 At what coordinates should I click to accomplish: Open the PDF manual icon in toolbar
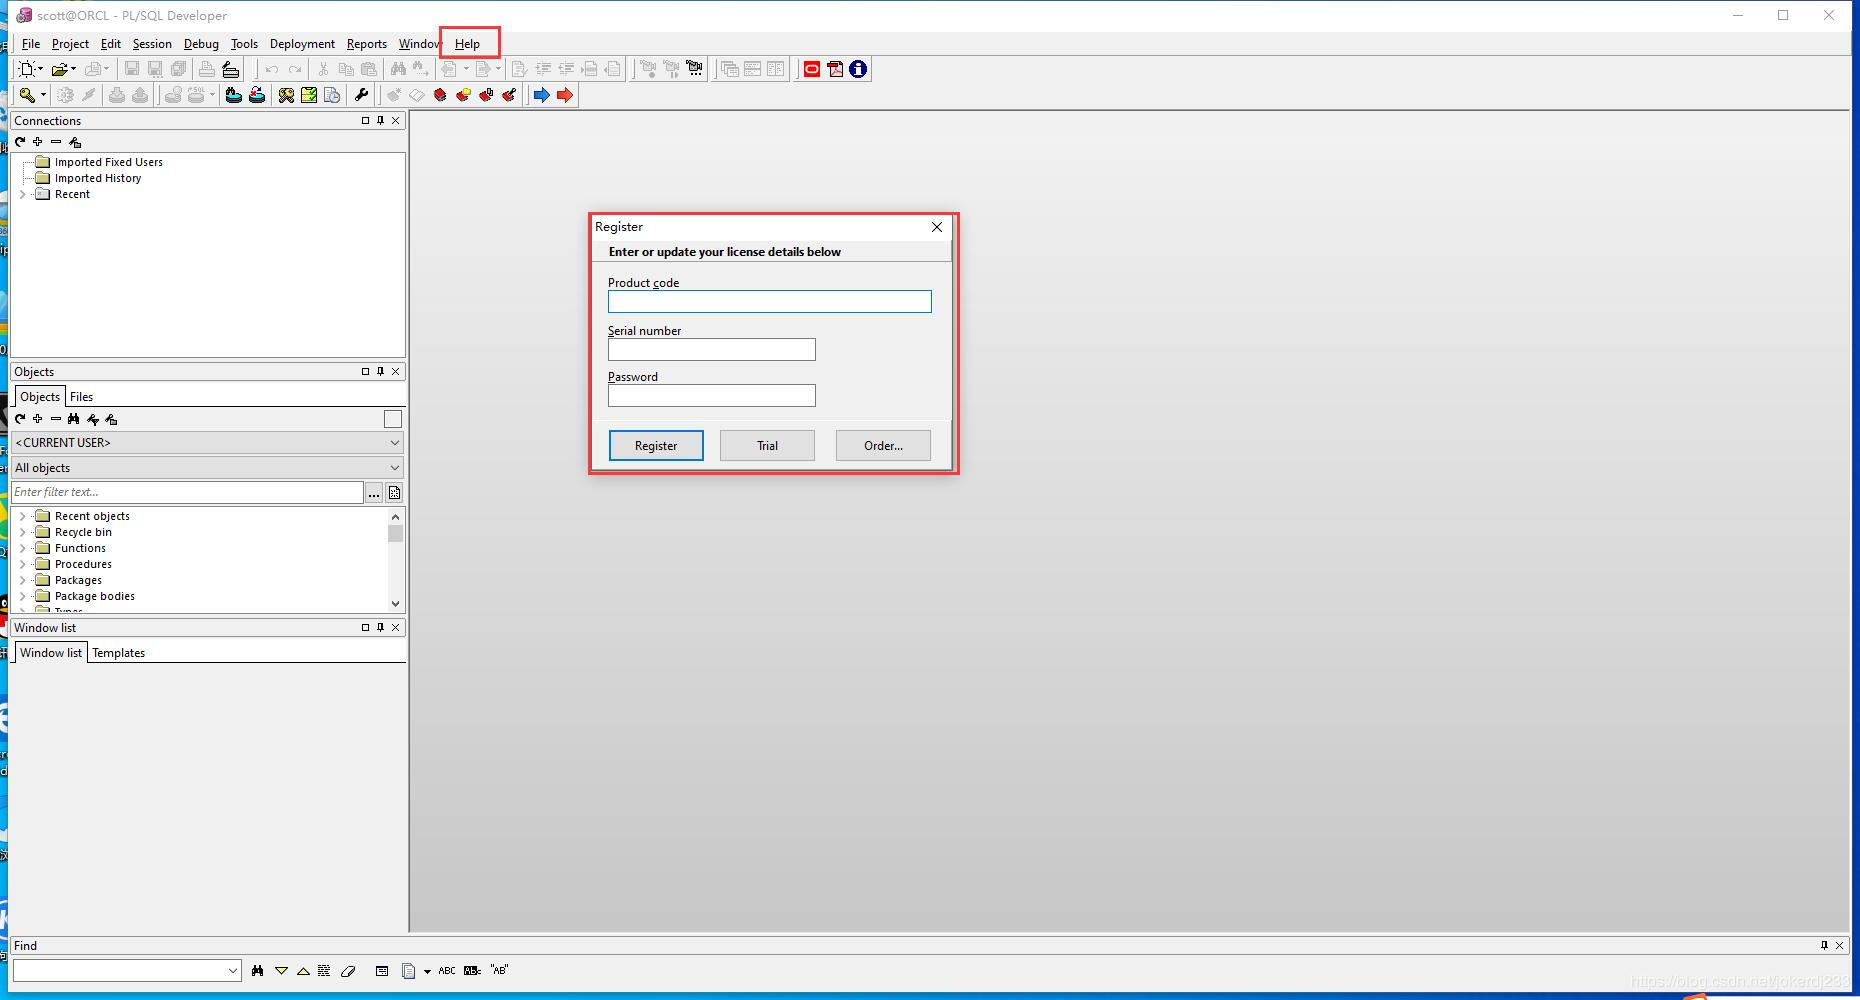835,69
